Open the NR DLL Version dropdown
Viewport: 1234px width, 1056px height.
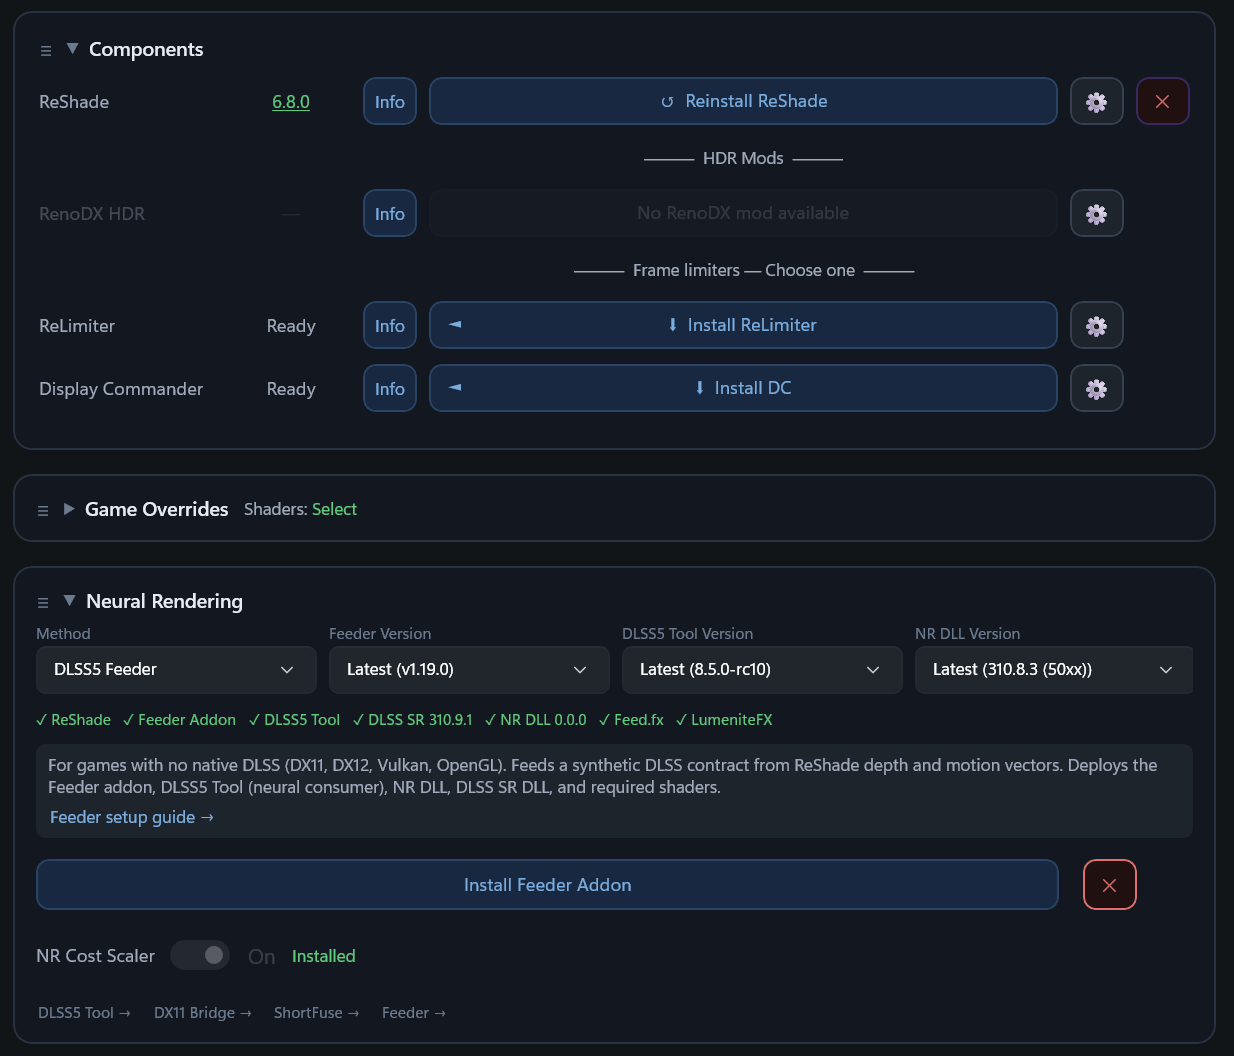click(1054, 670)
